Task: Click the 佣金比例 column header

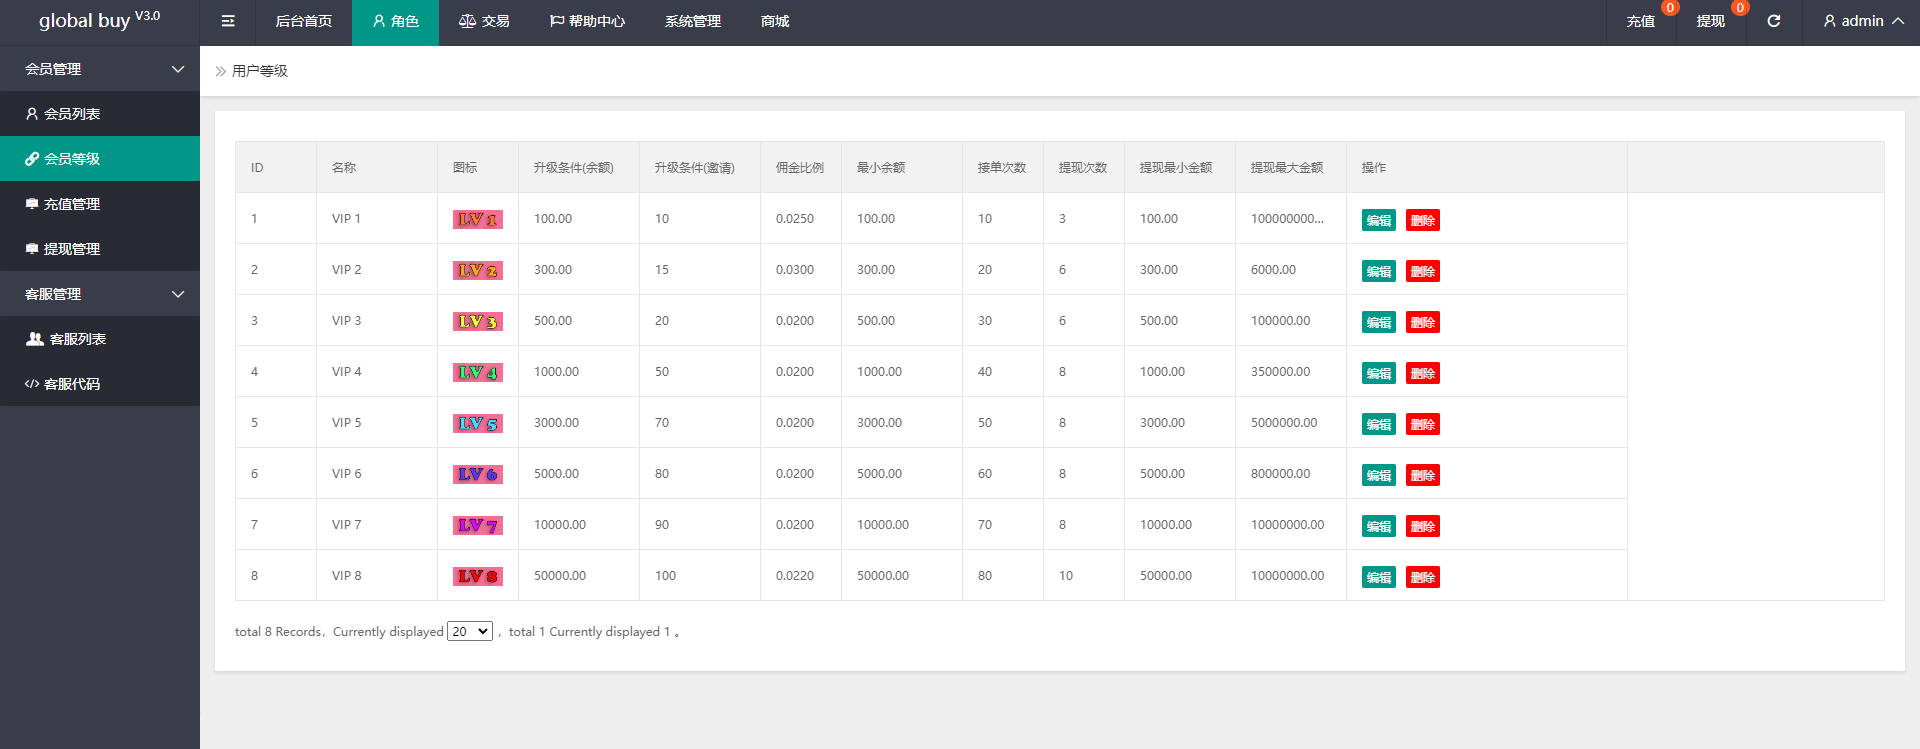Action: [x=800, y=167]
